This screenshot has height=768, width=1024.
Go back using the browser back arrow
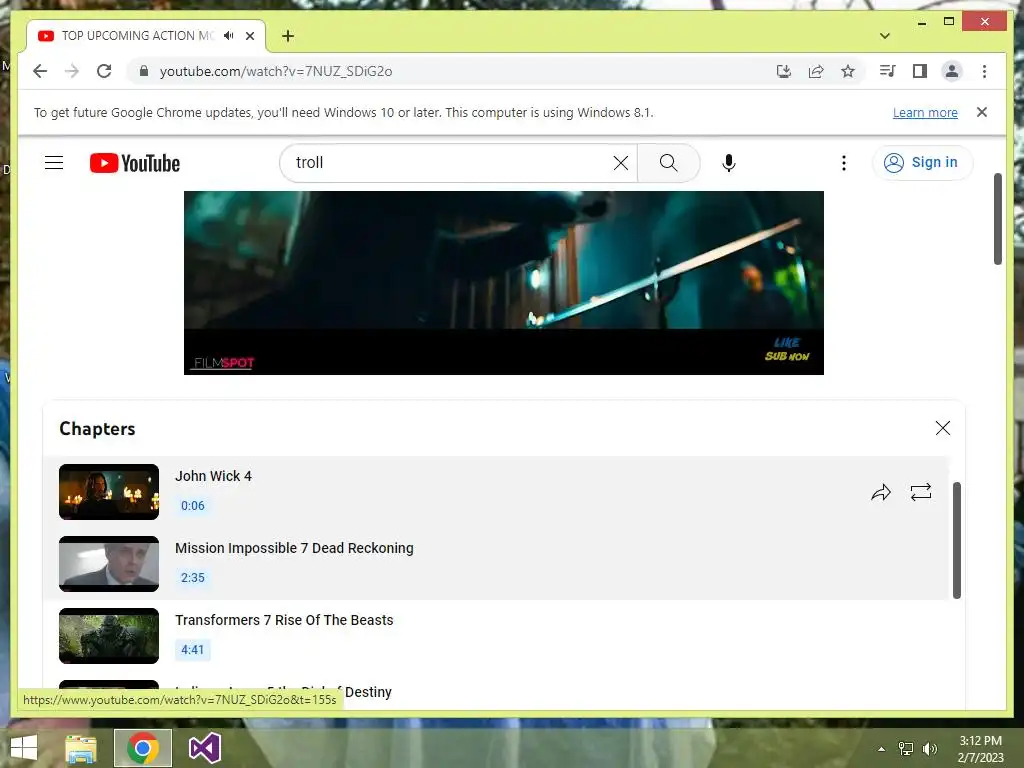point(40,71)
